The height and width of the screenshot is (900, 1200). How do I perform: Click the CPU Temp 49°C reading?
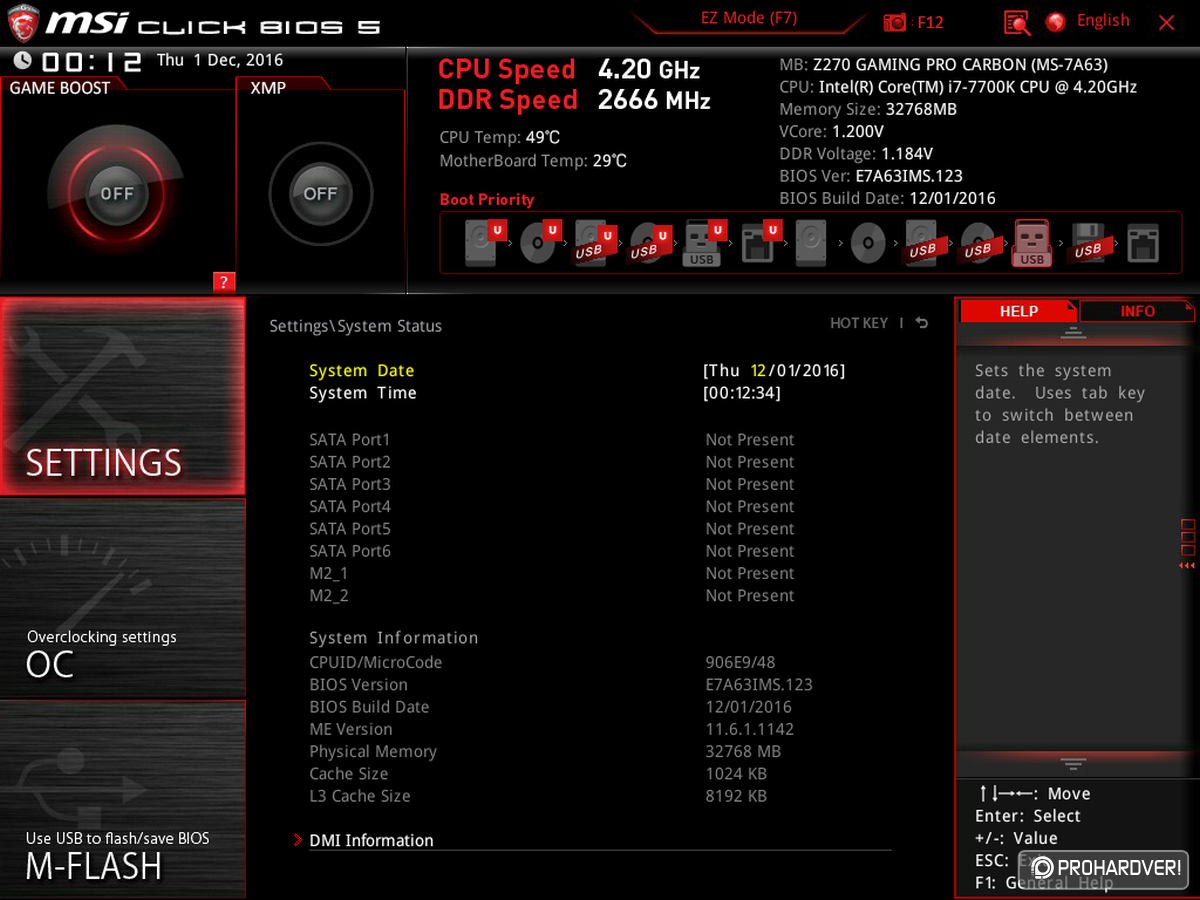pyautogui.click(x=500, y=137)
